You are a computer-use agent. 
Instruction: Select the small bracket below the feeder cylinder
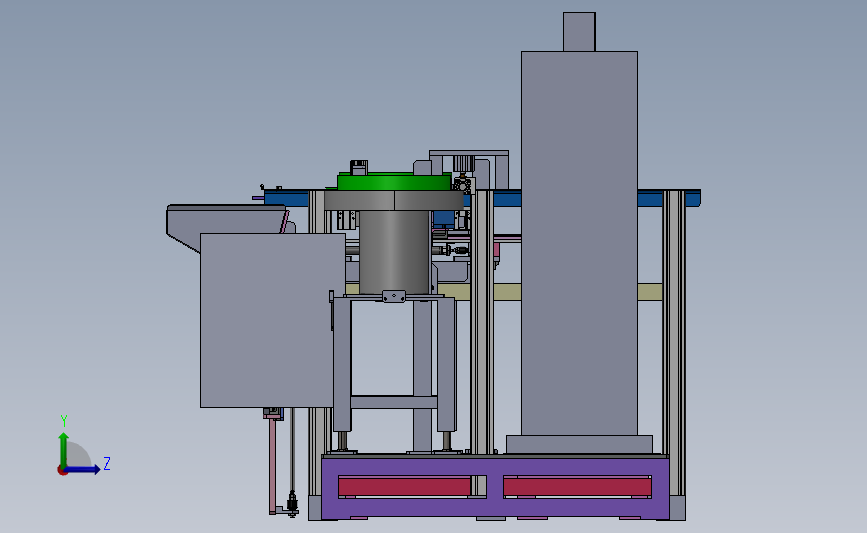pyautogui.click(x=394, y=297)
